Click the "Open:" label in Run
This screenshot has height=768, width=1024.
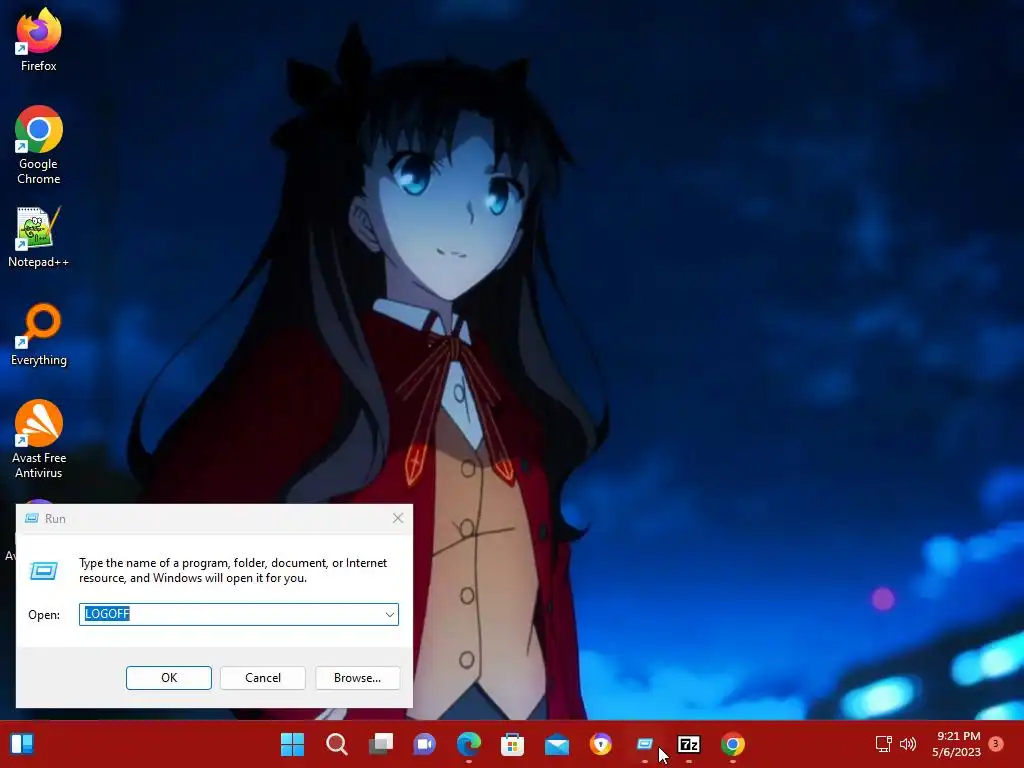click(x=44, y=615)
